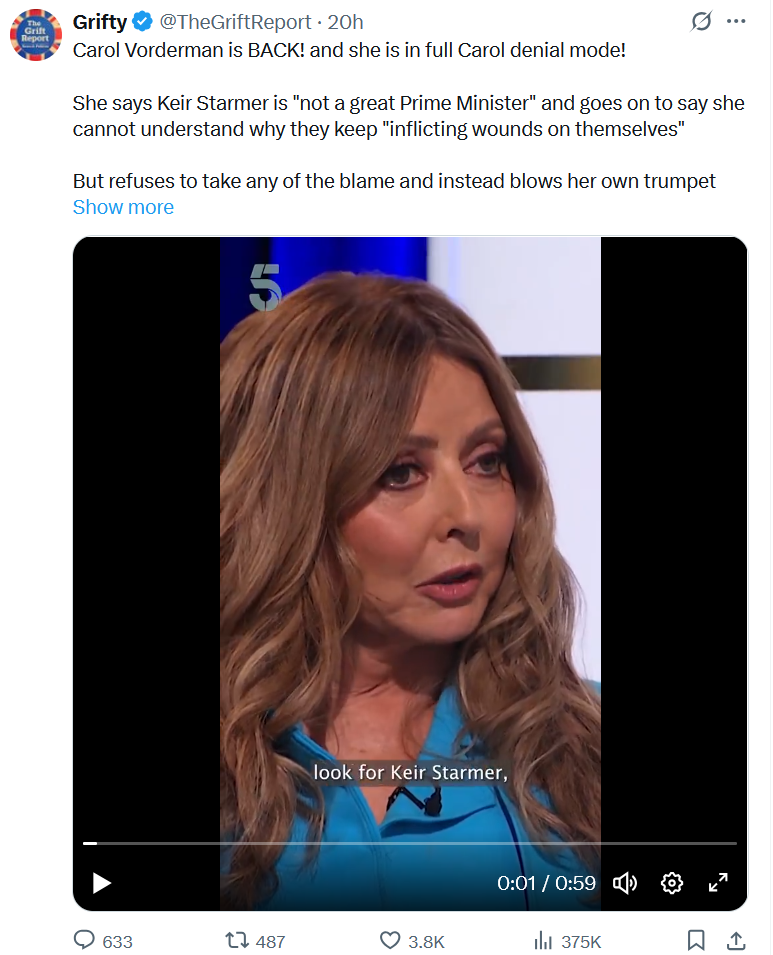Expand video to fullscreen

(718, 883)
